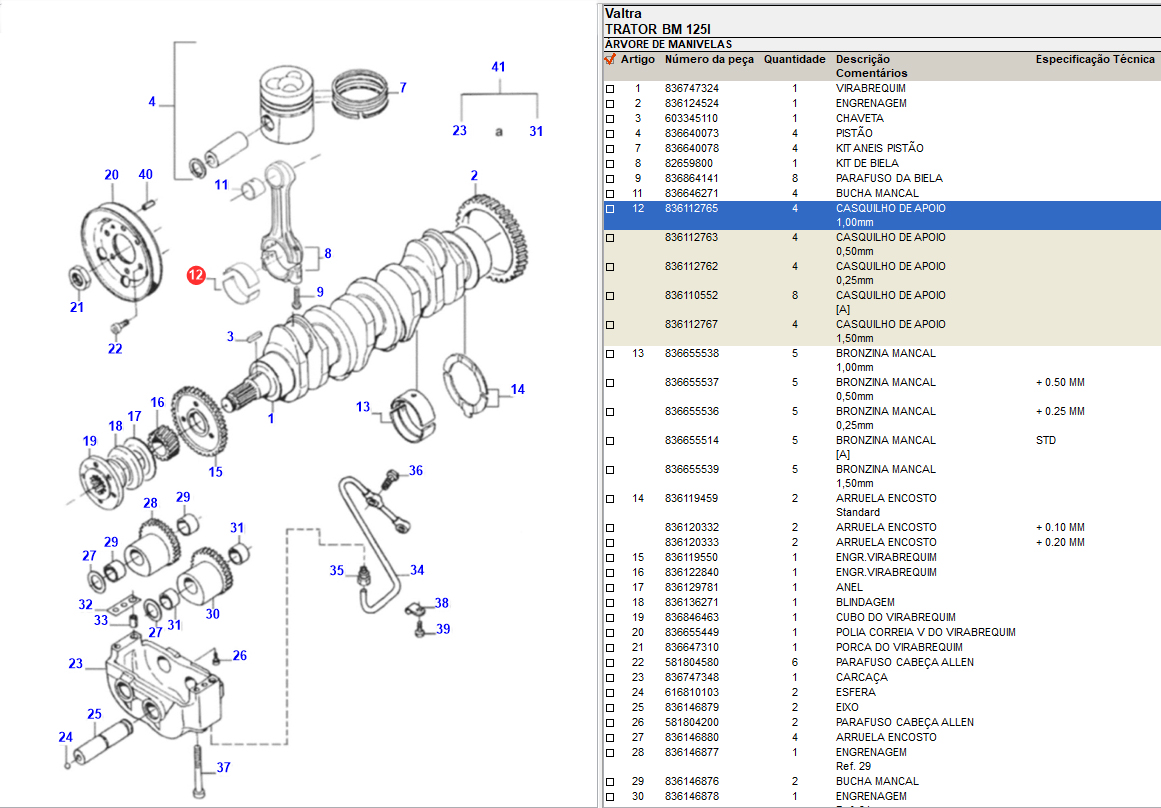Click the red checkmark icon in table header
The width and height of the screenshot is (1161, 808).
(609, 59)
